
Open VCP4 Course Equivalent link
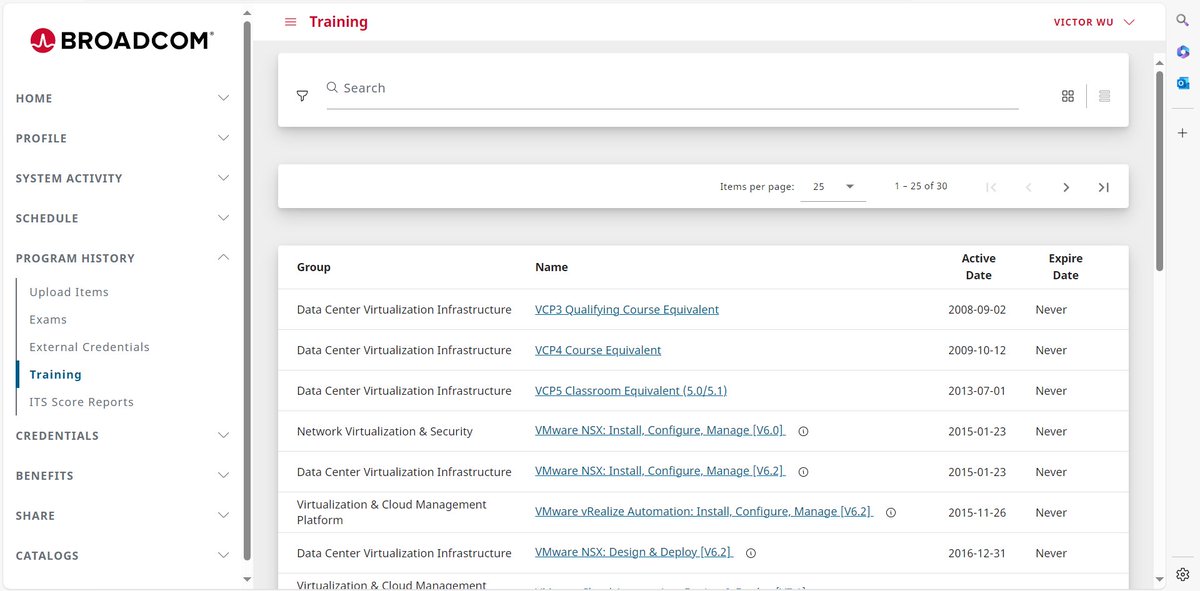point(598,351)
